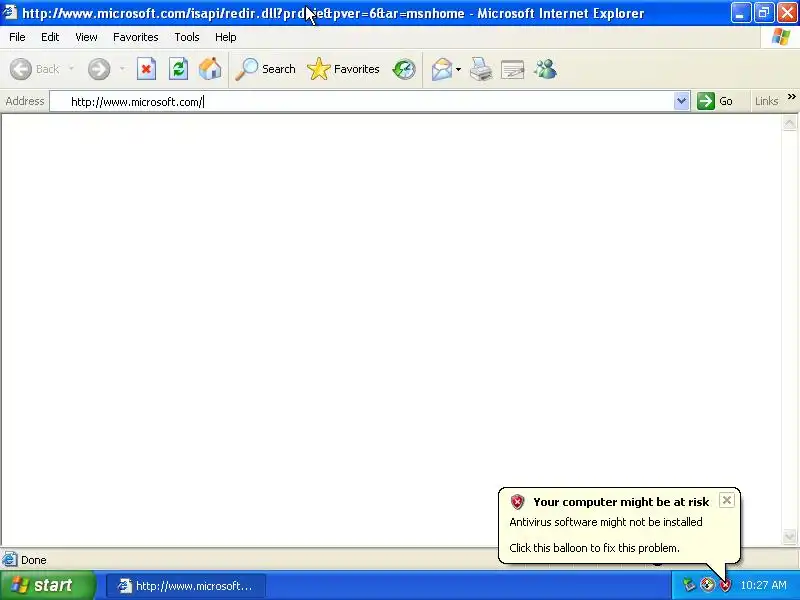Image resolution: width=800 pixels, height=600 pixels.
Task: Click the vertical scrollbar down arrow
Action: click(x=789, y=536)
